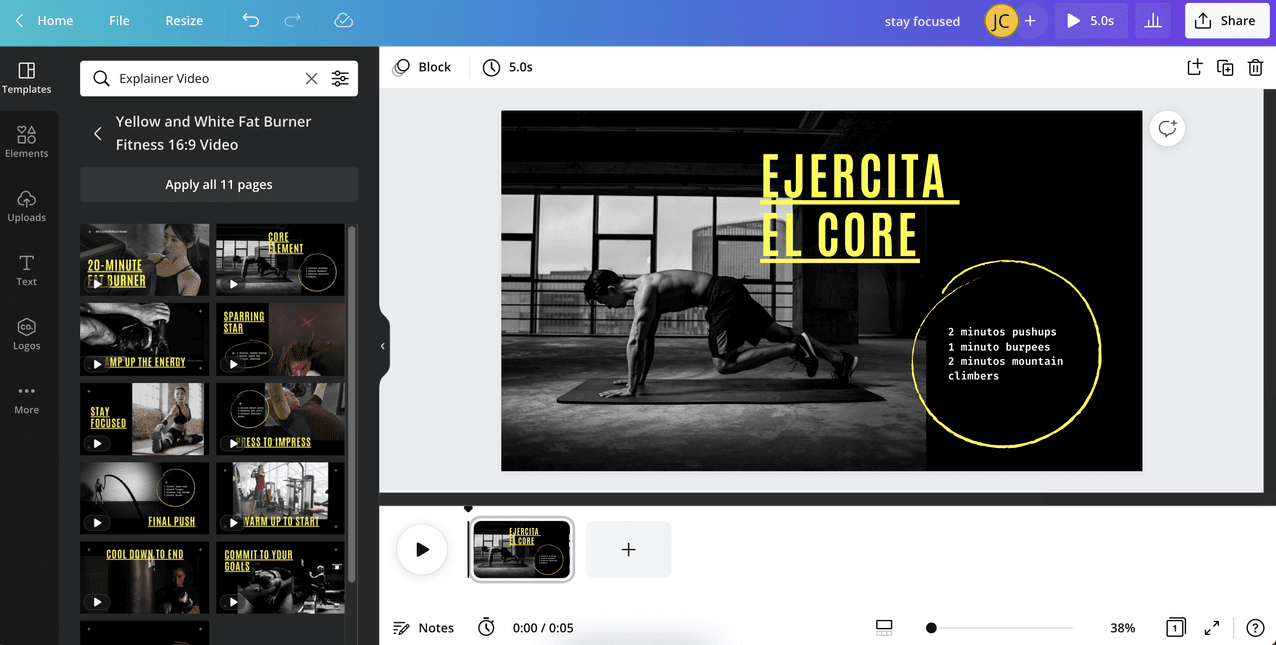Click the undo arrow icon
The image size is (1276, 645).
(x=251, y=20)
